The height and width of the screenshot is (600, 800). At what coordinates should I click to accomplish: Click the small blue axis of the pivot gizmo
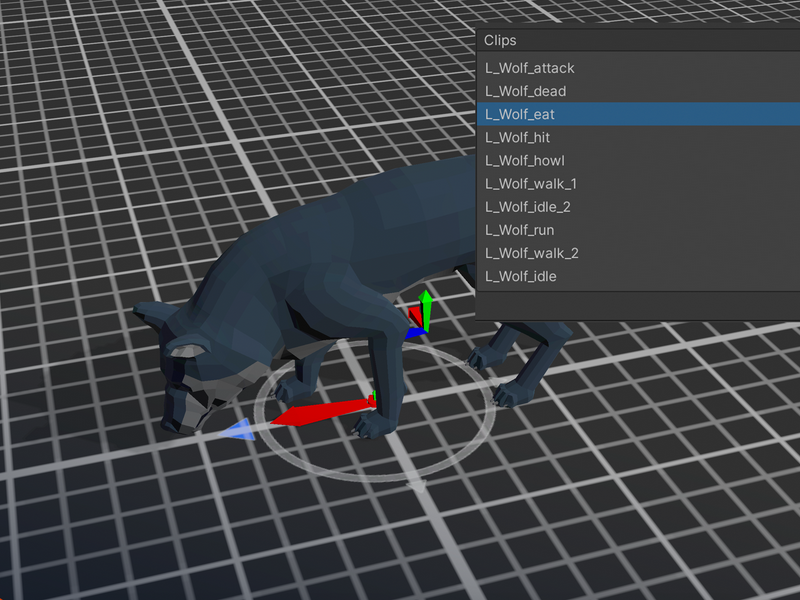coord(414,334)
